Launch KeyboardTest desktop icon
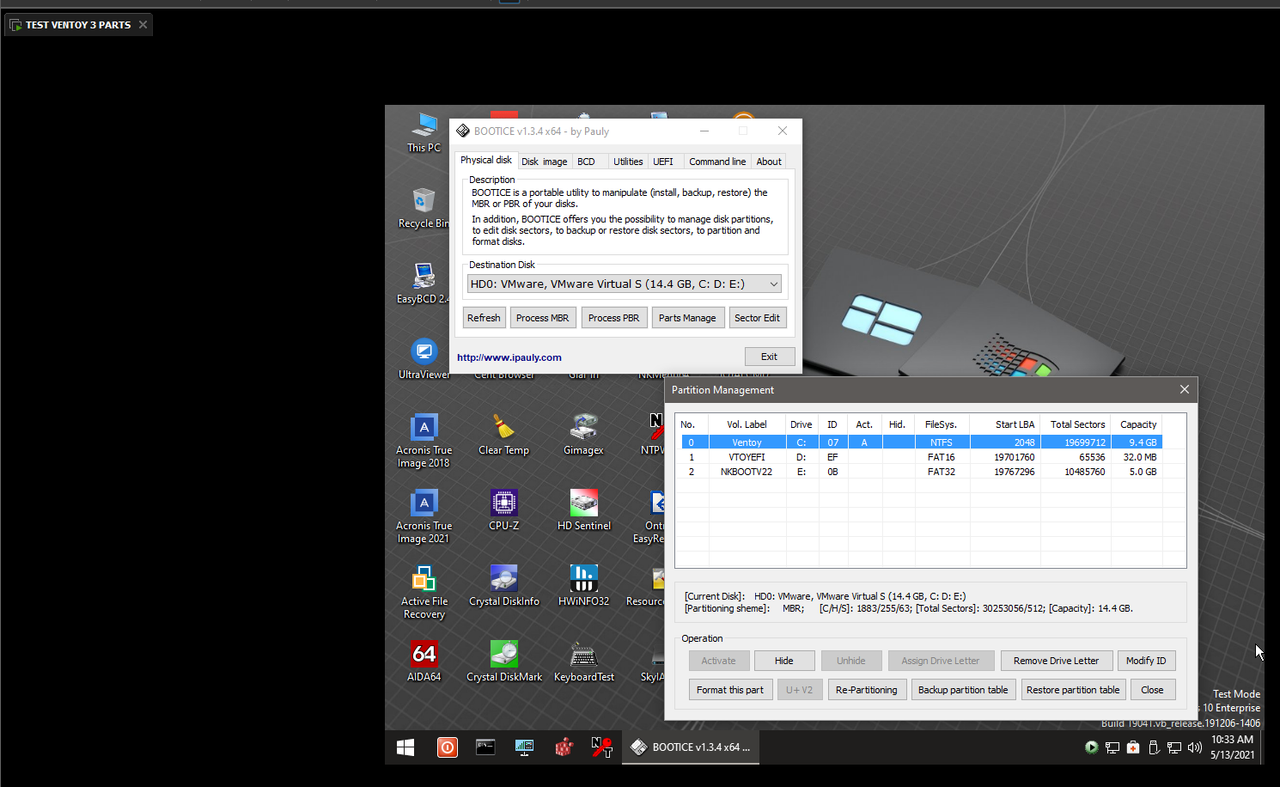The width and height of the screenshot is (1280, 787). tap(584, 662)
